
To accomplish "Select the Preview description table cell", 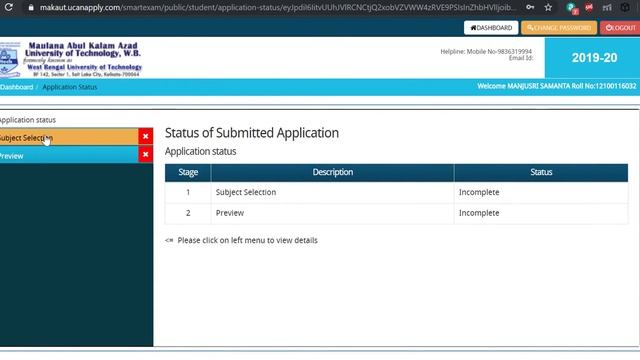I will [x=332, y=213].
